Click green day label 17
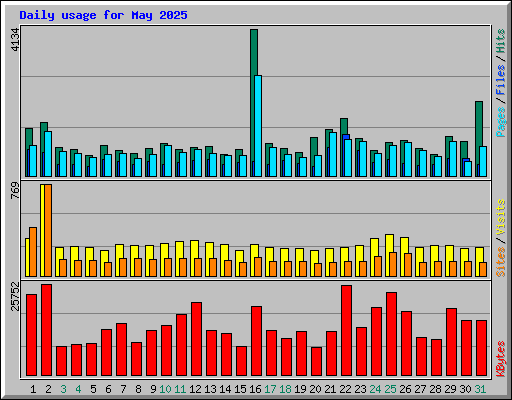 pos(270,389)
